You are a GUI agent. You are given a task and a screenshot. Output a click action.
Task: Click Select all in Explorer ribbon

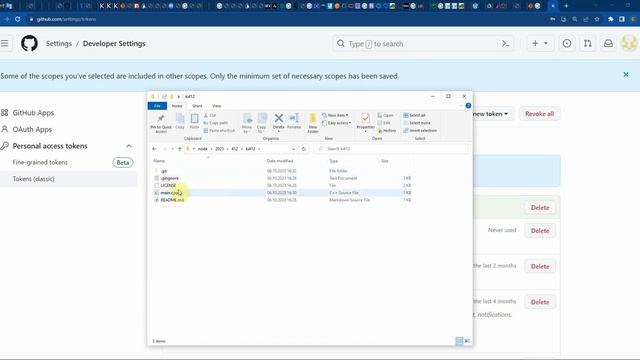click(415, 116)
